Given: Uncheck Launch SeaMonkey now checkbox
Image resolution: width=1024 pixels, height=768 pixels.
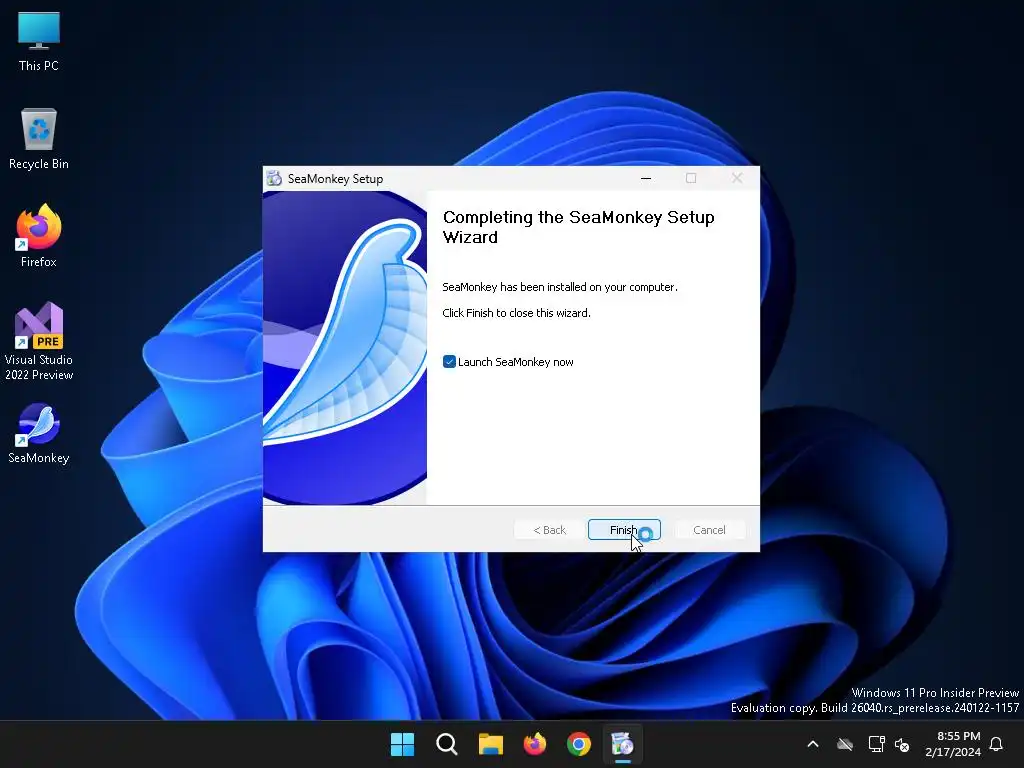Looking at the screenshot, I should click(449, 362).
